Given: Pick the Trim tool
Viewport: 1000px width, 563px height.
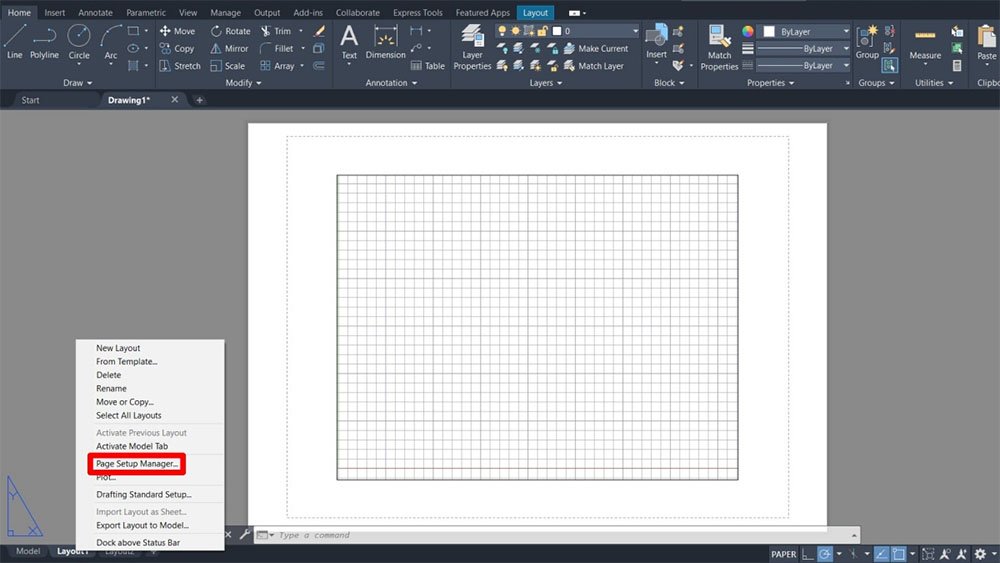Looking at the screenshot, I should (x=276, y=31).
